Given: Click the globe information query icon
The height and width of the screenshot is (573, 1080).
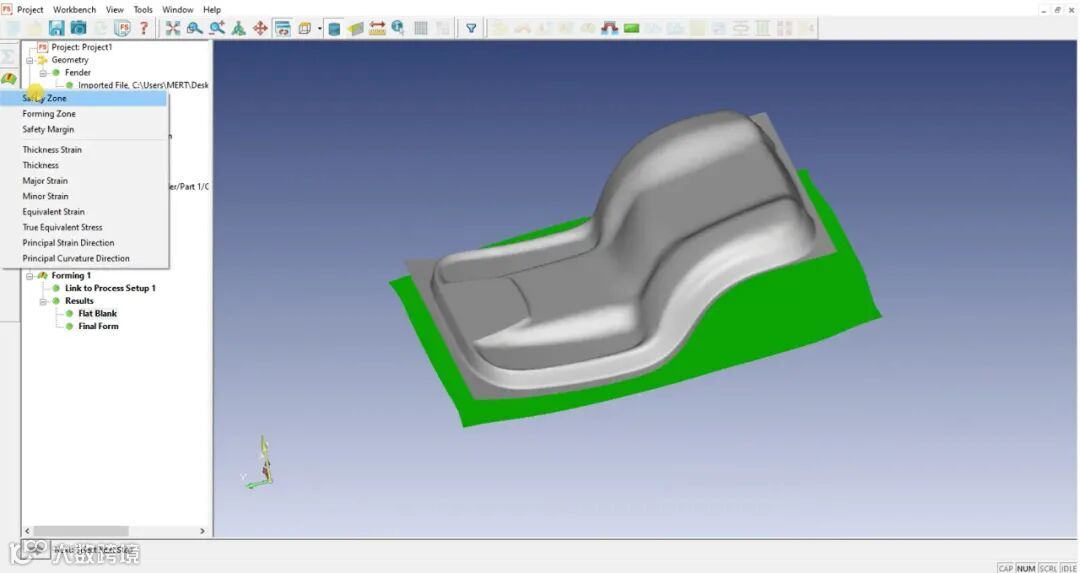Looking at the screenshot, I should pos(398,28).
